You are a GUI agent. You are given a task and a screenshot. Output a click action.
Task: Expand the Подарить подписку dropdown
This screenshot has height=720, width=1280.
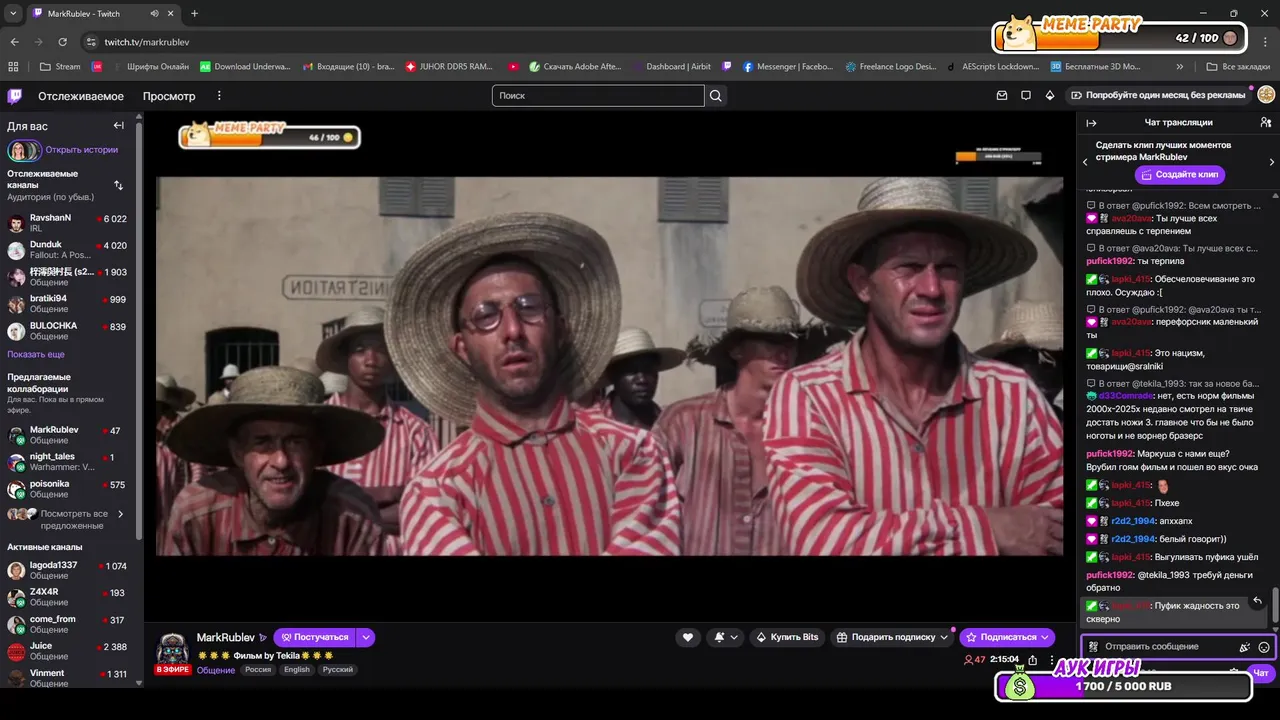(x=944, y=637)
